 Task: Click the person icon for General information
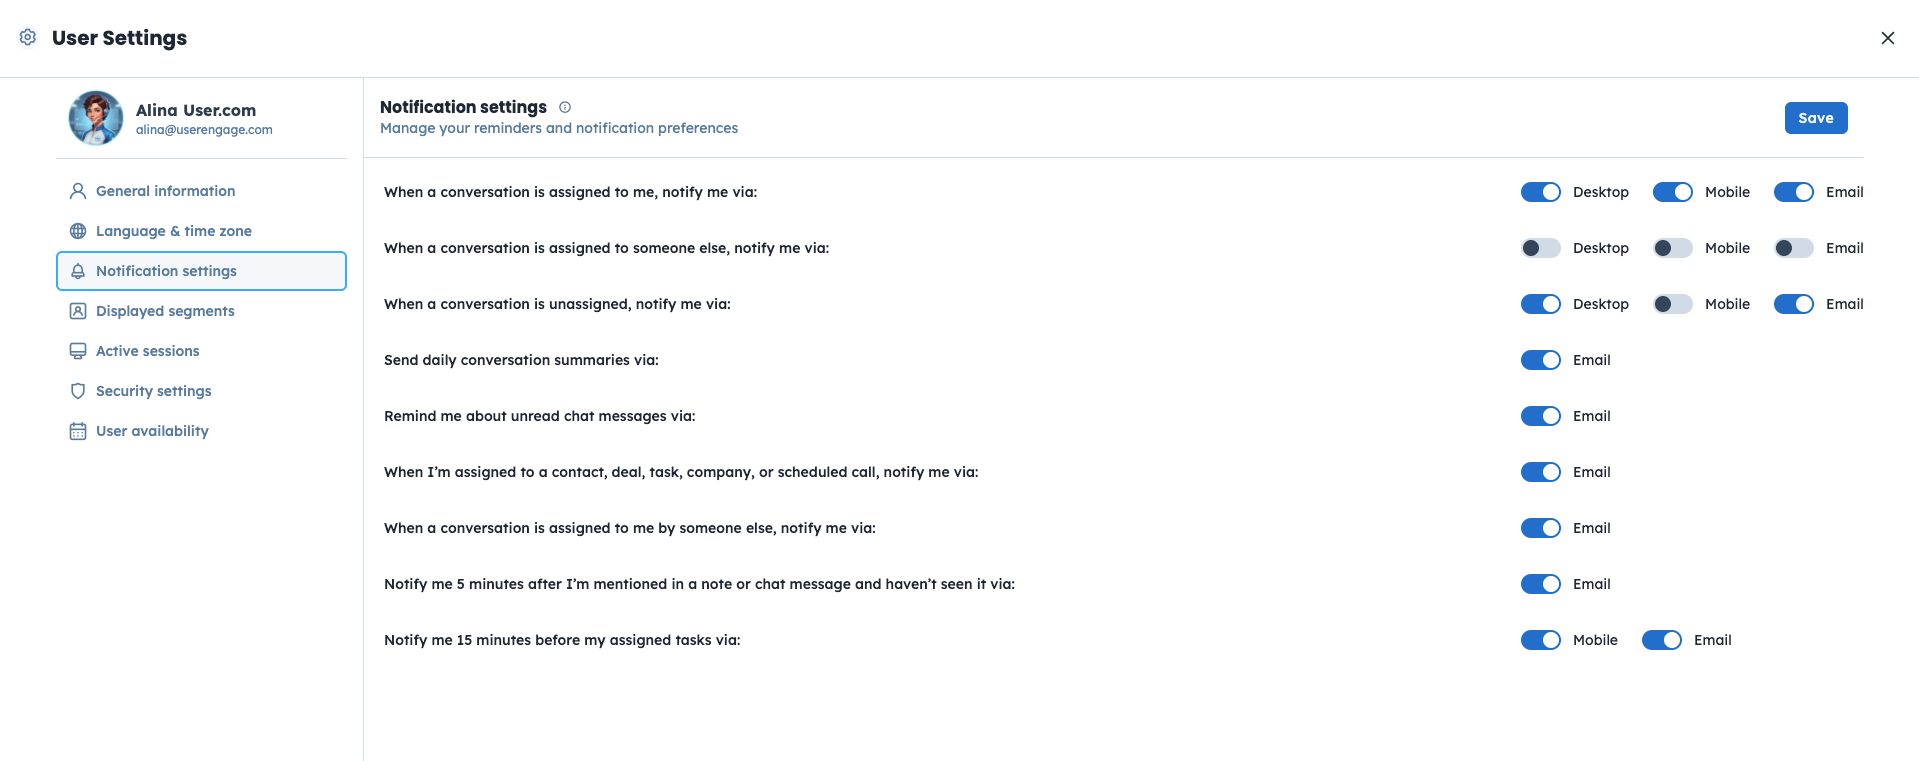click(x=78, y=191)
